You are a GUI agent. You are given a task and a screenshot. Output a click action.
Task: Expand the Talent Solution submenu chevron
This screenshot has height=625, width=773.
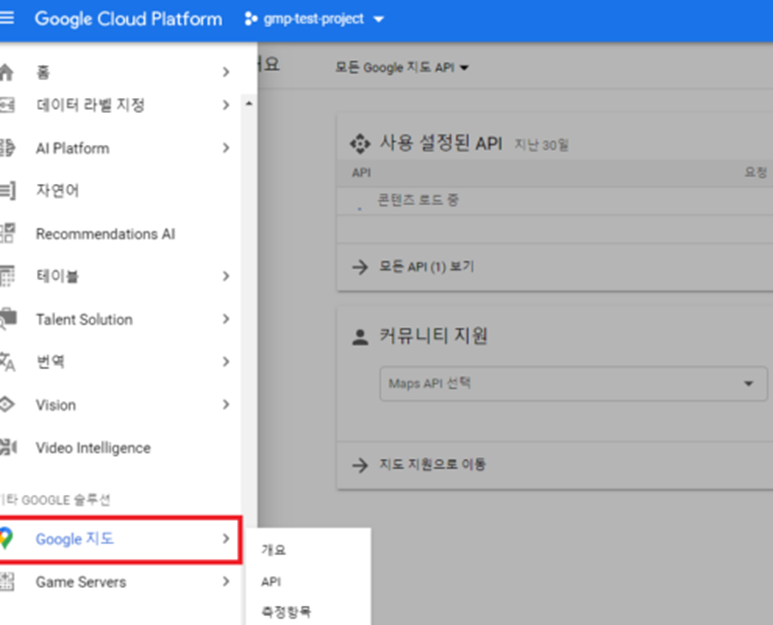[226, 319]
